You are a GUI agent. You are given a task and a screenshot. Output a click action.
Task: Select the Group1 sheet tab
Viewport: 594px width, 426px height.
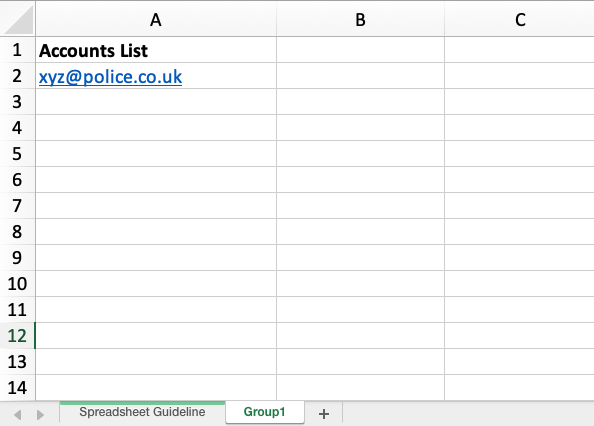[x=264, y=412]
